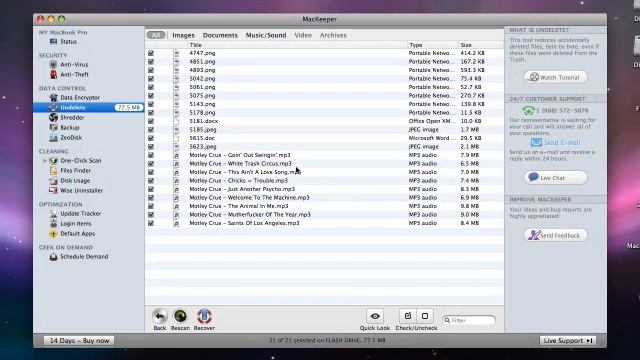Click the Uncheck all icon button
The height and width of the screenshot is (360, 640).
point(425,316)
